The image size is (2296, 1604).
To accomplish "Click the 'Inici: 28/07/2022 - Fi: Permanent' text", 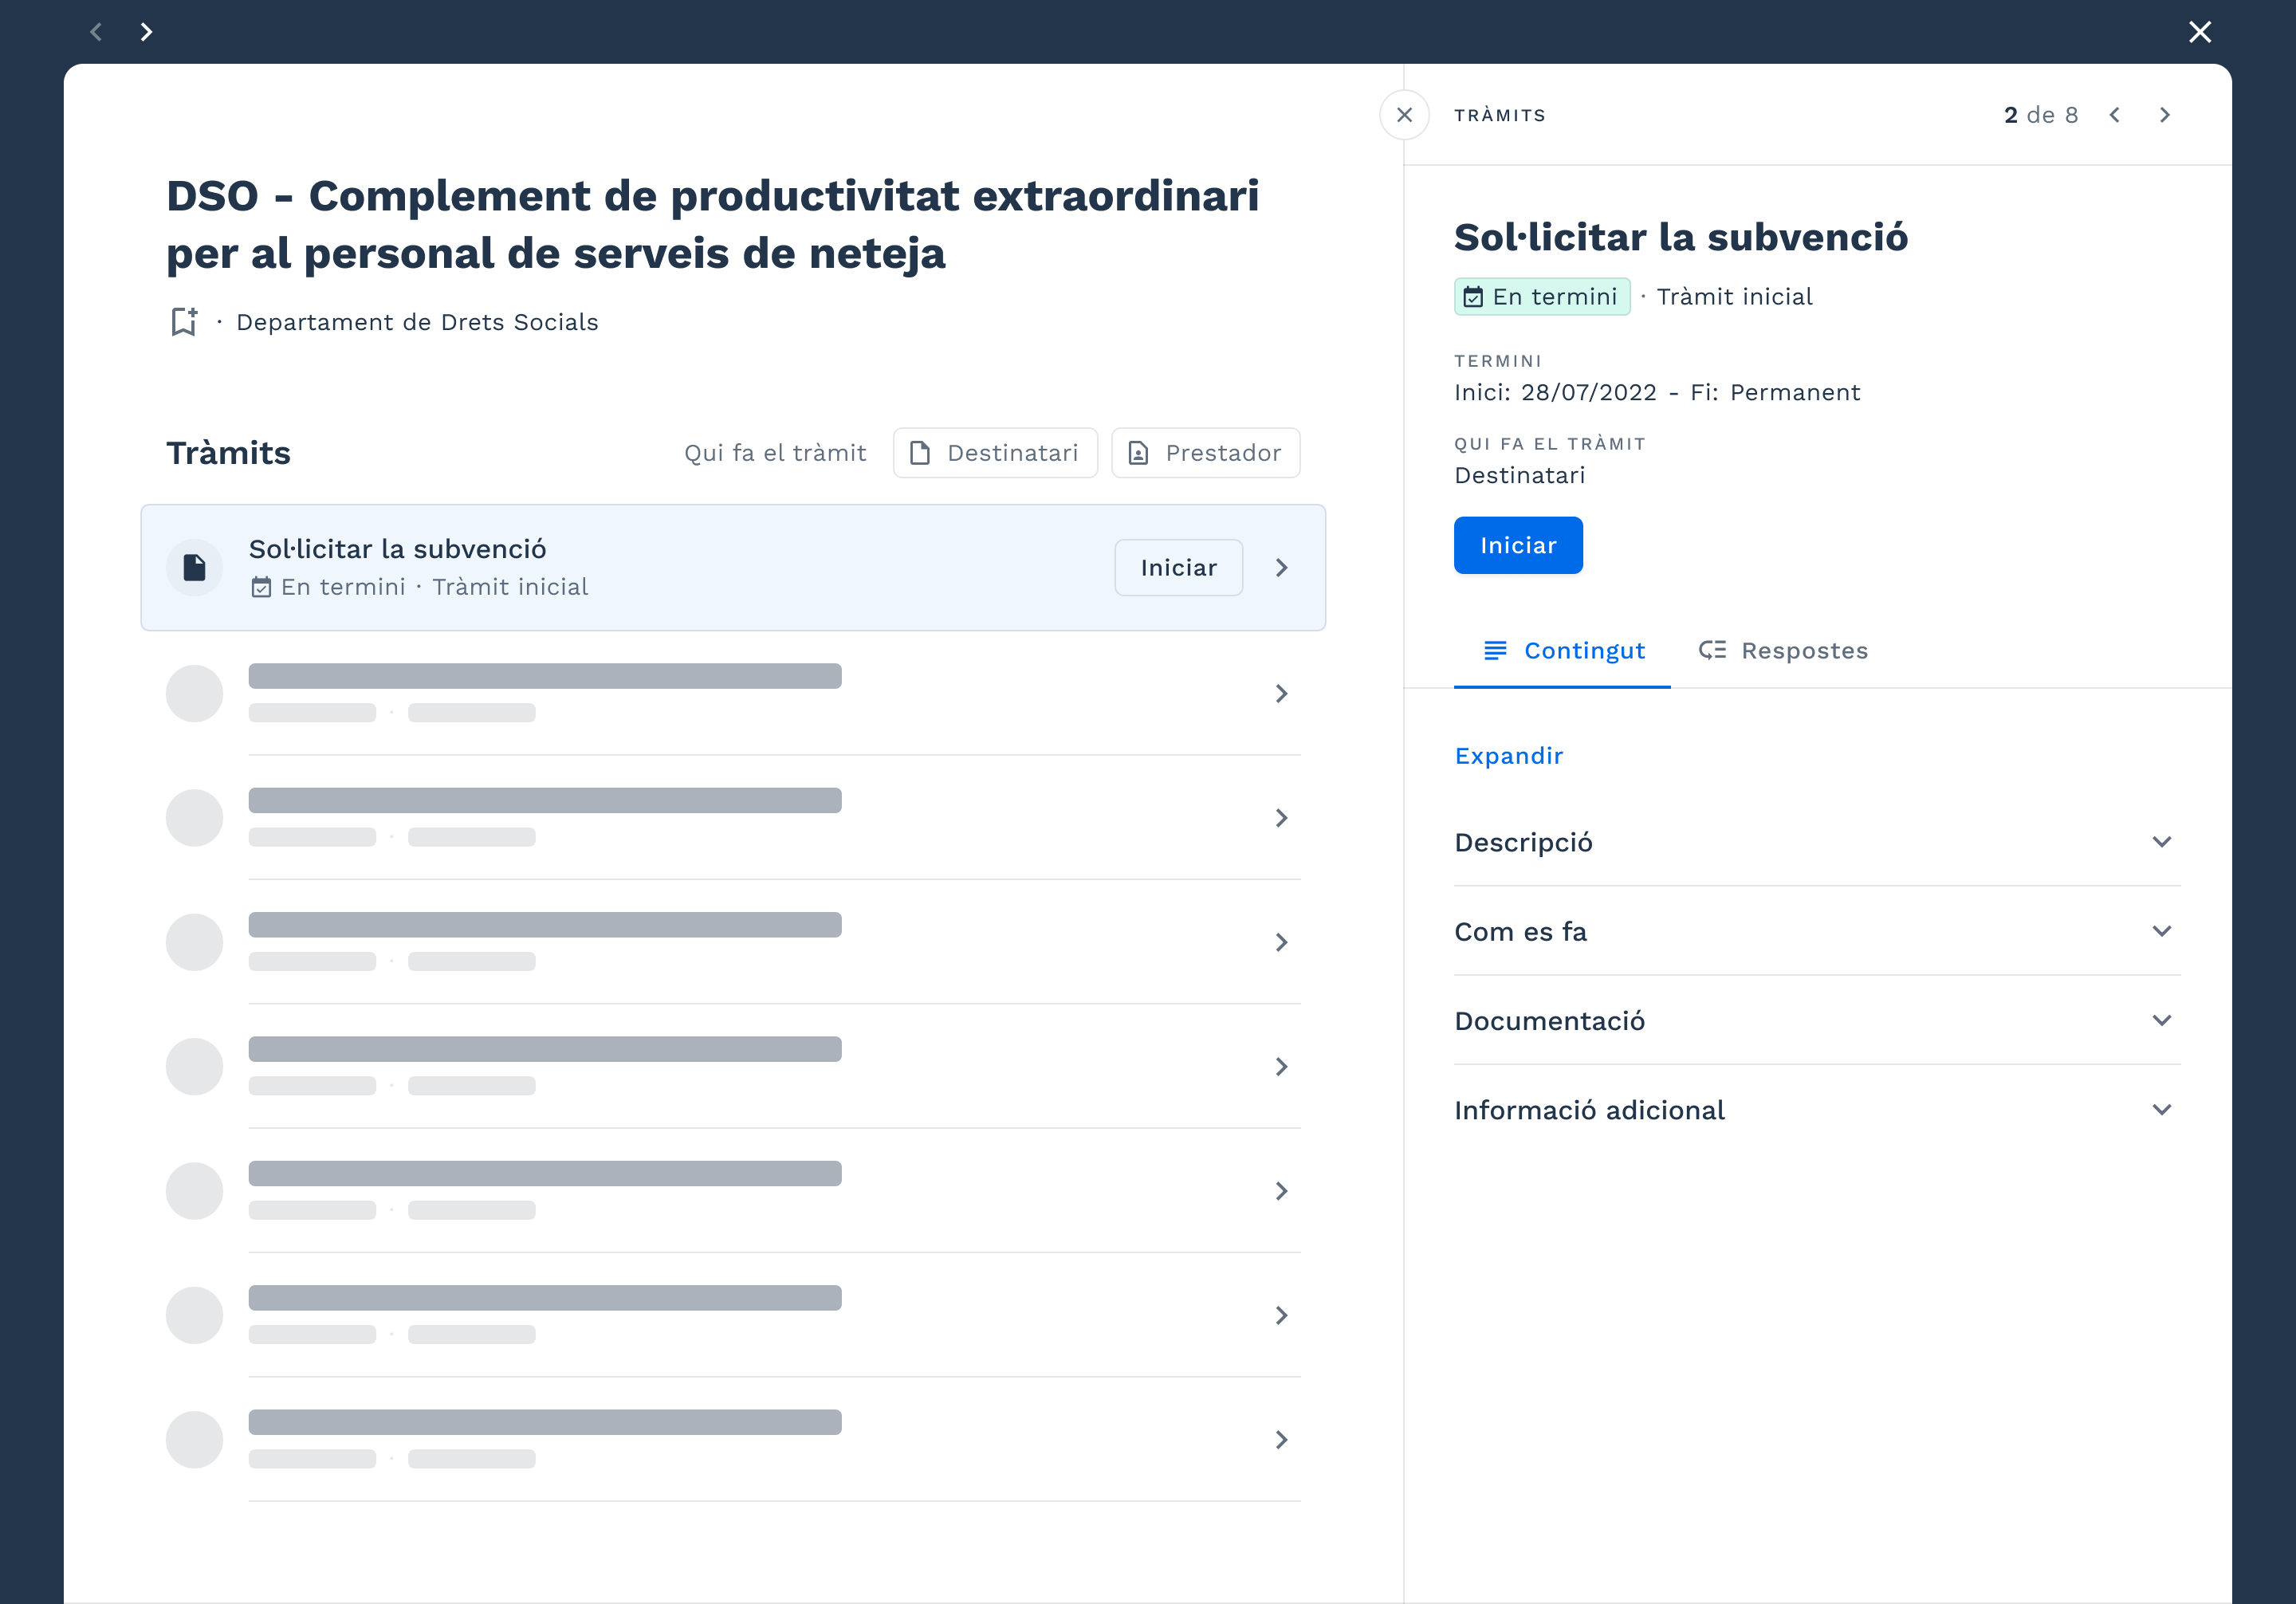I will tap(1657, 392).
